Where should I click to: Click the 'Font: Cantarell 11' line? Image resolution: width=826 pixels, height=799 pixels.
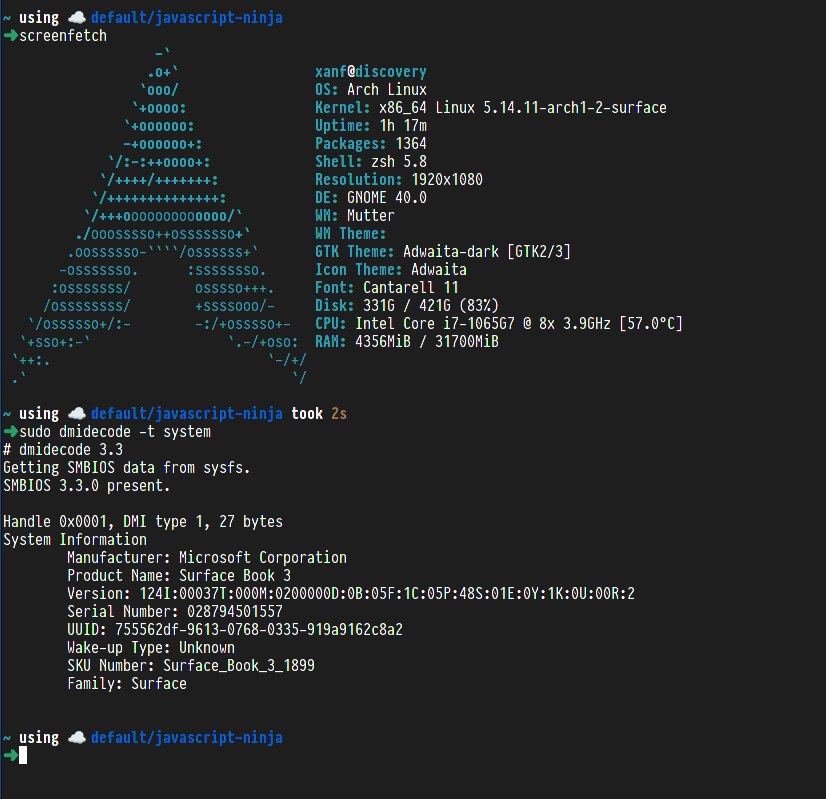(x=387, y=288)
